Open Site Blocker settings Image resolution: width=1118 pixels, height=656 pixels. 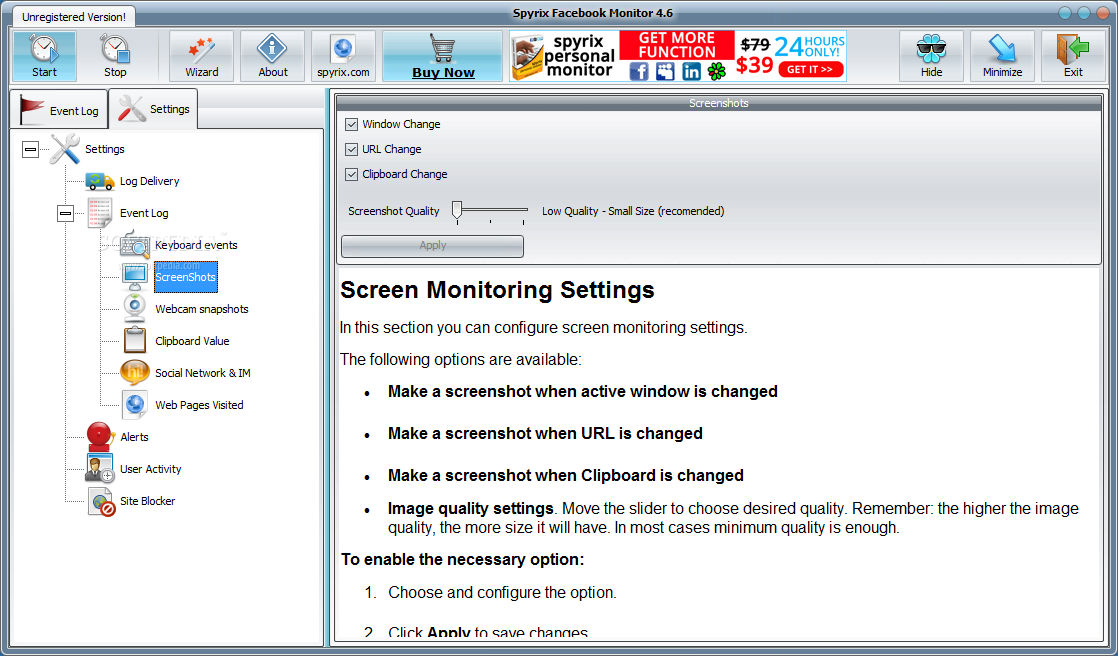148,501
